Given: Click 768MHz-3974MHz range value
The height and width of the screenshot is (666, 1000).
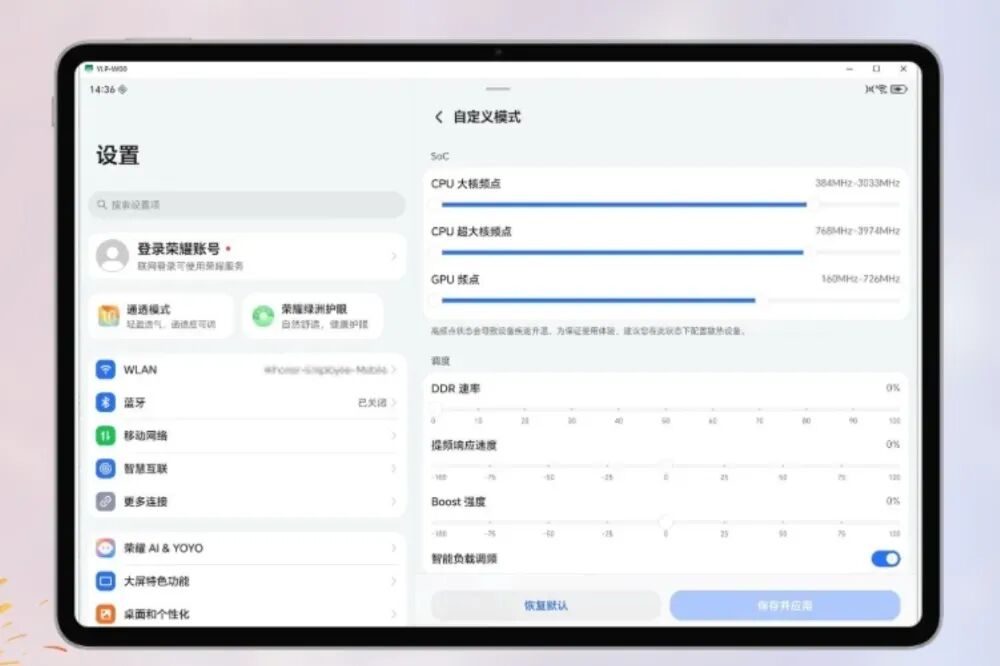Looking at the screenshot, I should 857,231.
